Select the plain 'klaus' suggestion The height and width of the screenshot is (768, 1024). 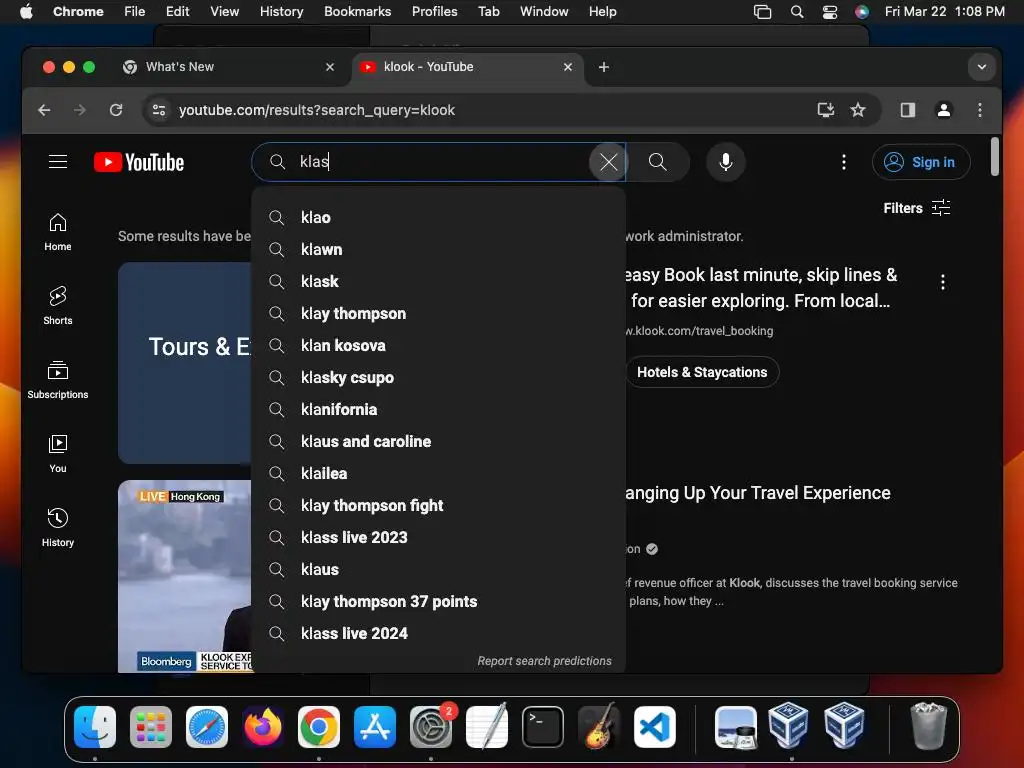click(x=438, y=569)
